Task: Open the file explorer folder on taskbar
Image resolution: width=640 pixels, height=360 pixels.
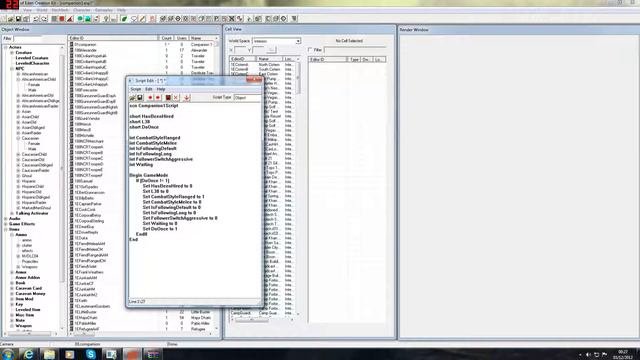Action: [x=49, y=354]
